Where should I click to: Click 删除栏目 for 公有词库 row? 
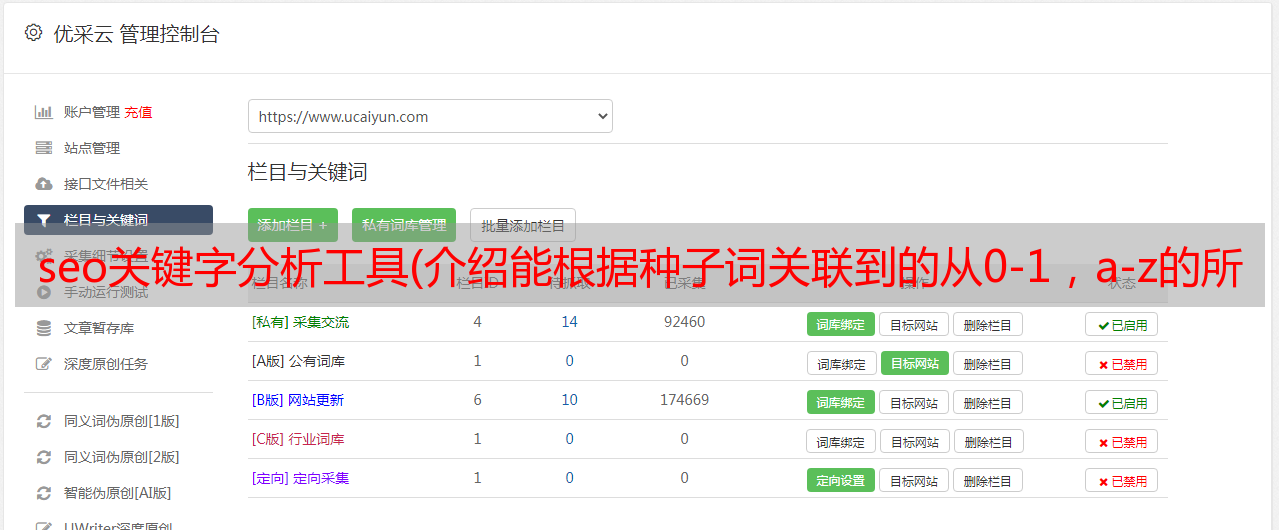987,363
